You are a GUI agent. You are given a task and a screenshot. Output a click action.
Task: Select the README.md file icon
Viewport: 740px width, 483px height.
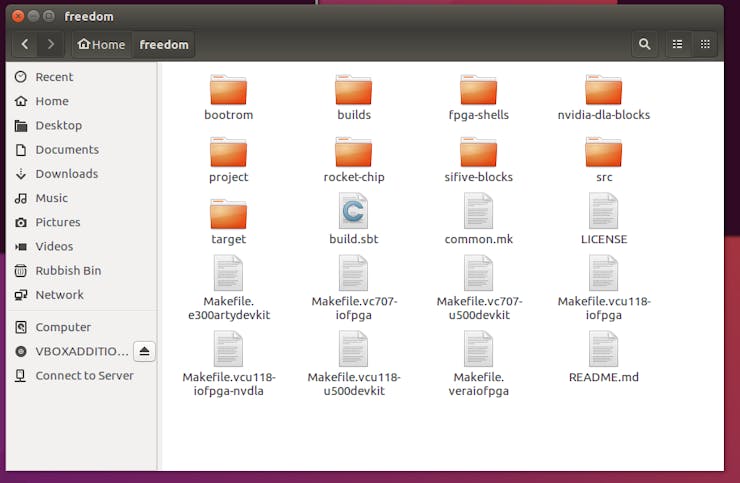pyautogui.click(x=604, y=349)
